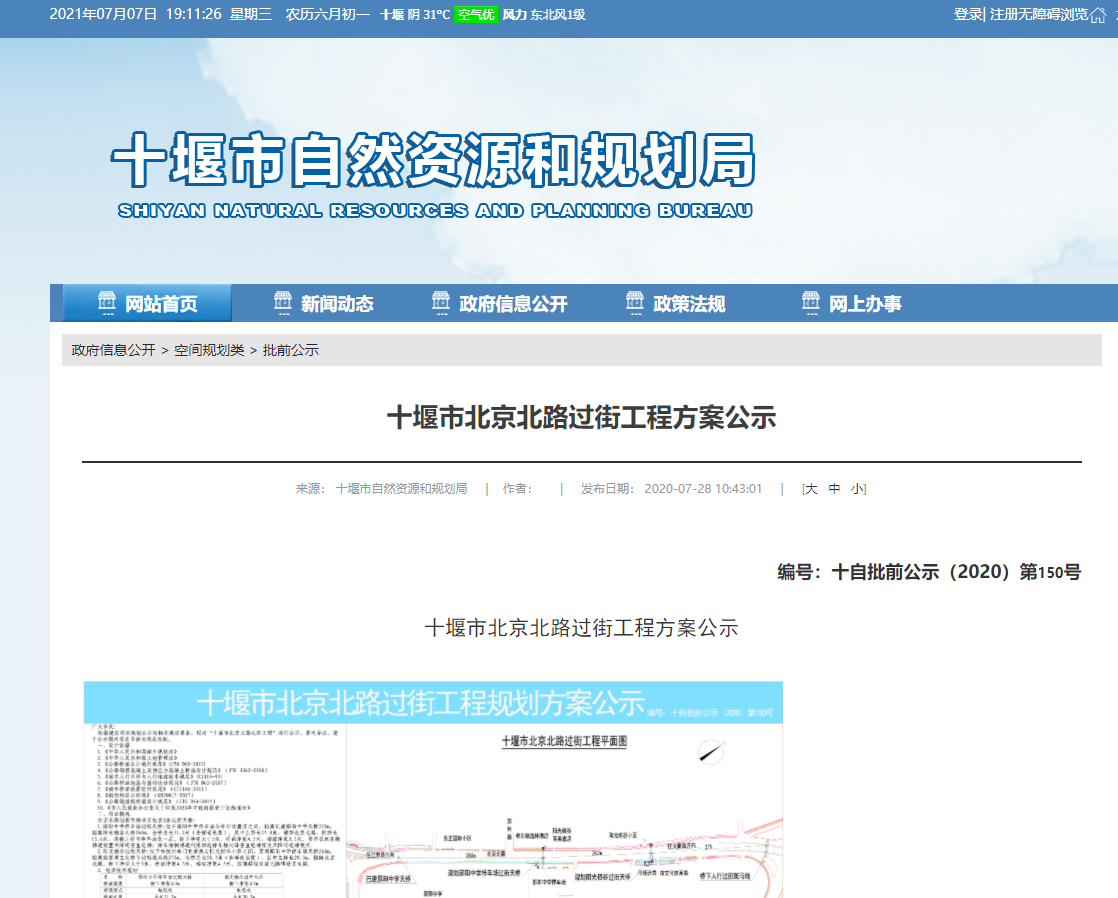Click the publish date 2020-07-28 10:43:01

click(703, 489)
